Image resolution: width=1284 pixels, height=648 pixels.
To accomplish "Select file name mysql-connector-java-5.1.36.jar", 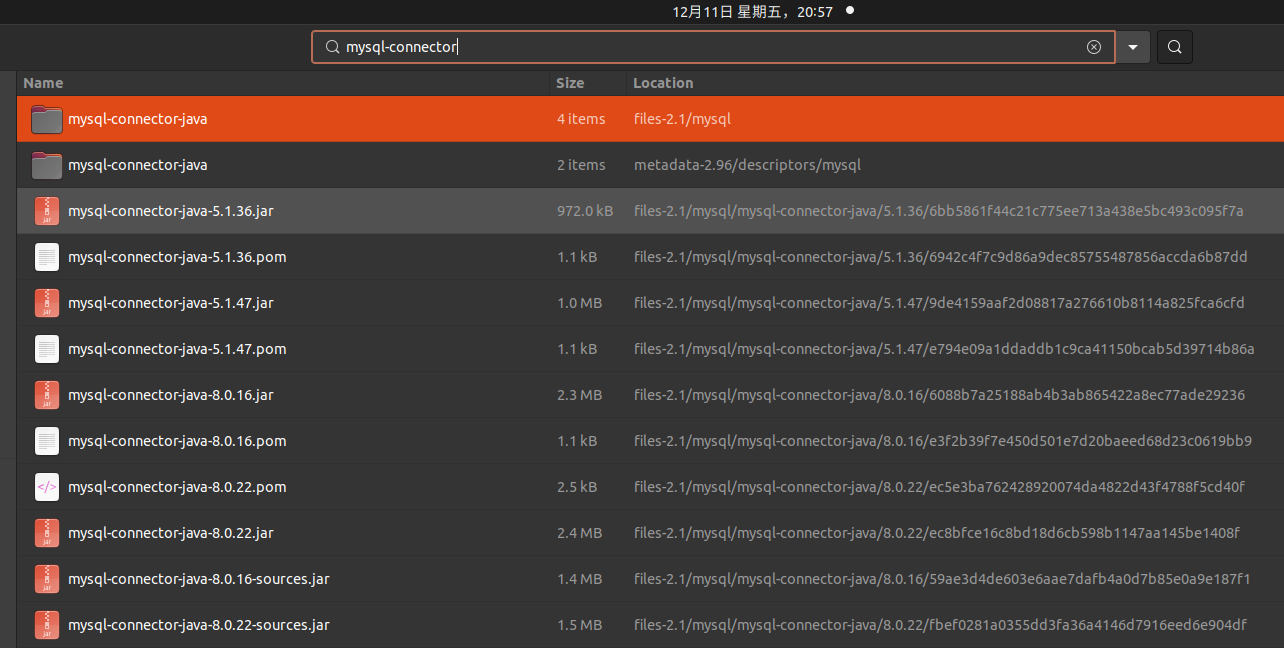I will coord(171,211).
